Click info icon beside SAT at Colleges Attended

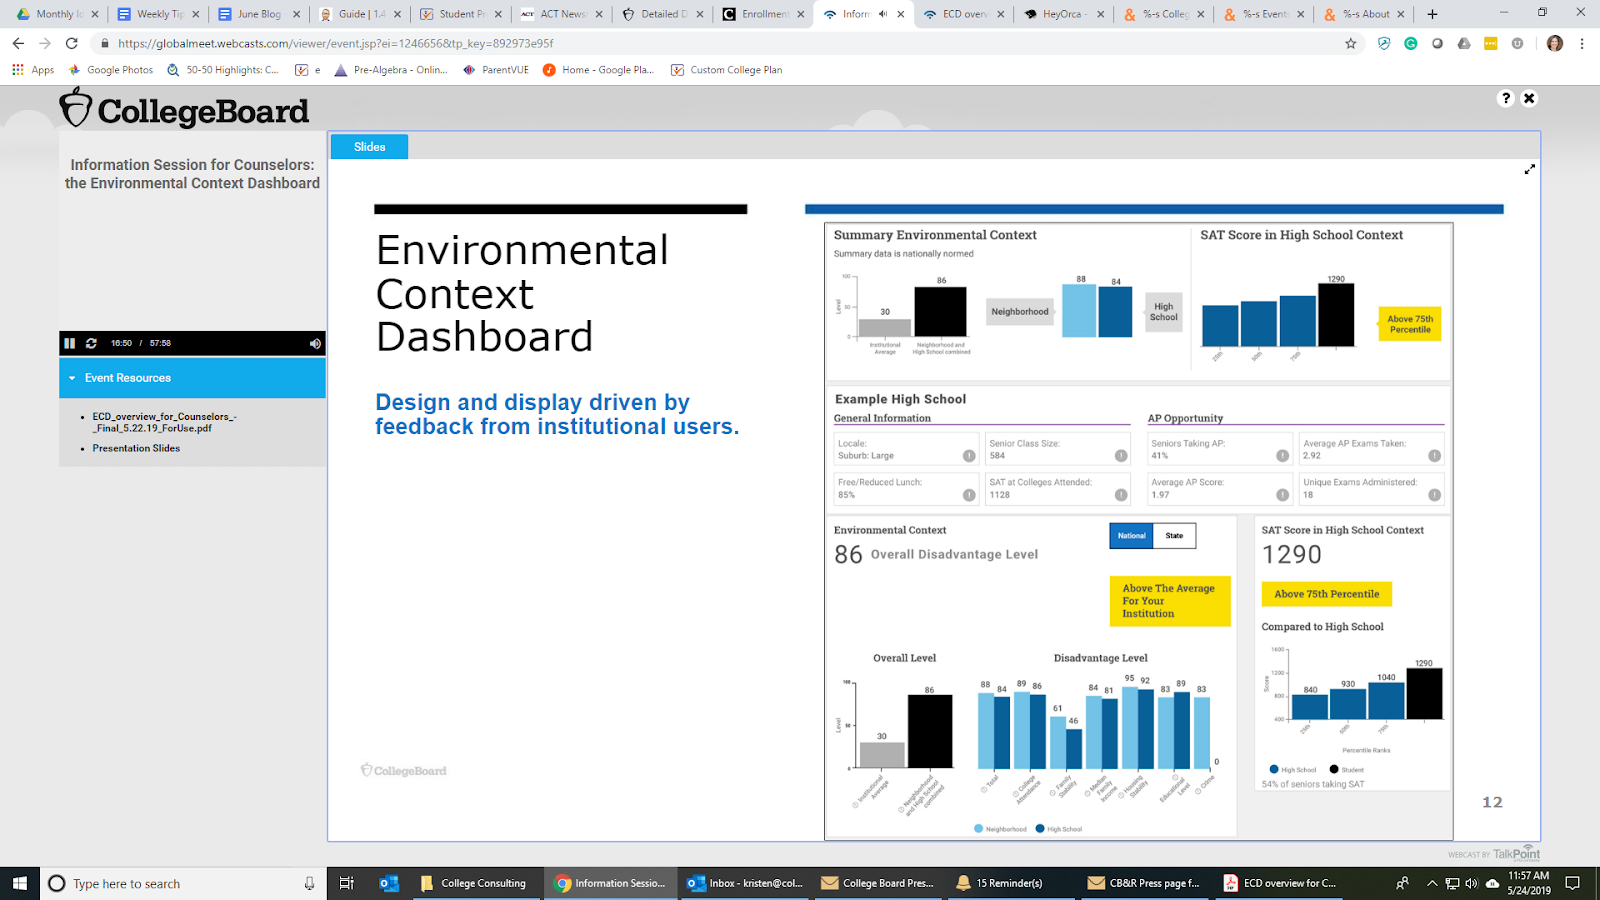click(1121, 495)
